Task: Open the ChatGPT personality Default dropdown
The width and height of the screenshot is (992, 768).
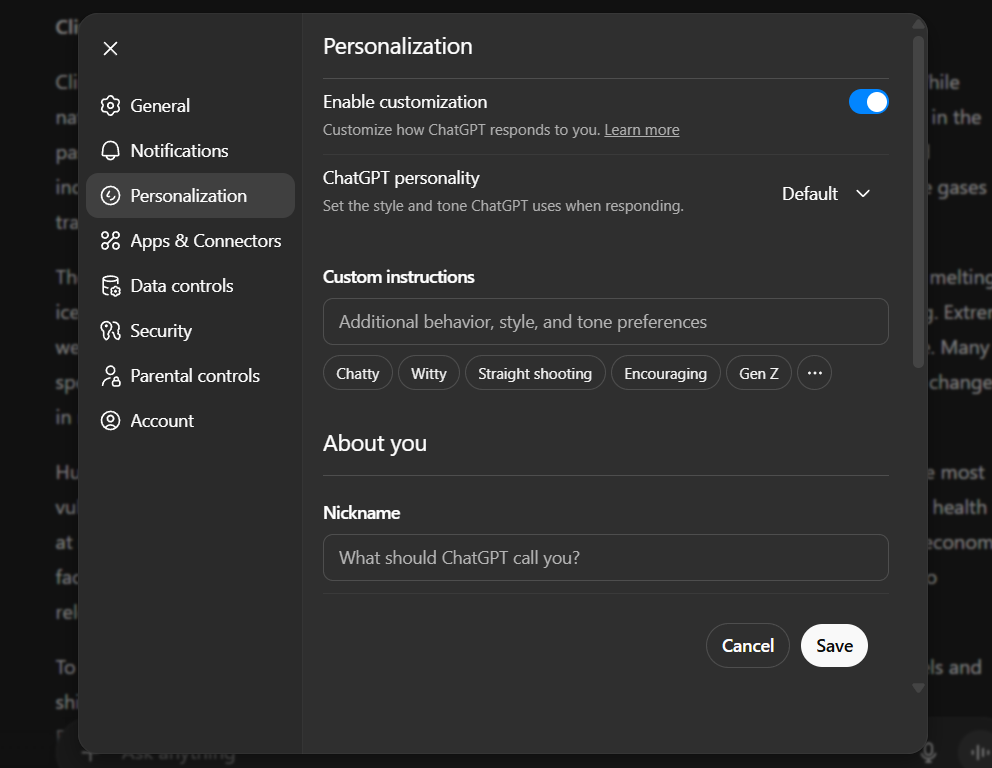Action: coord(826,194)
